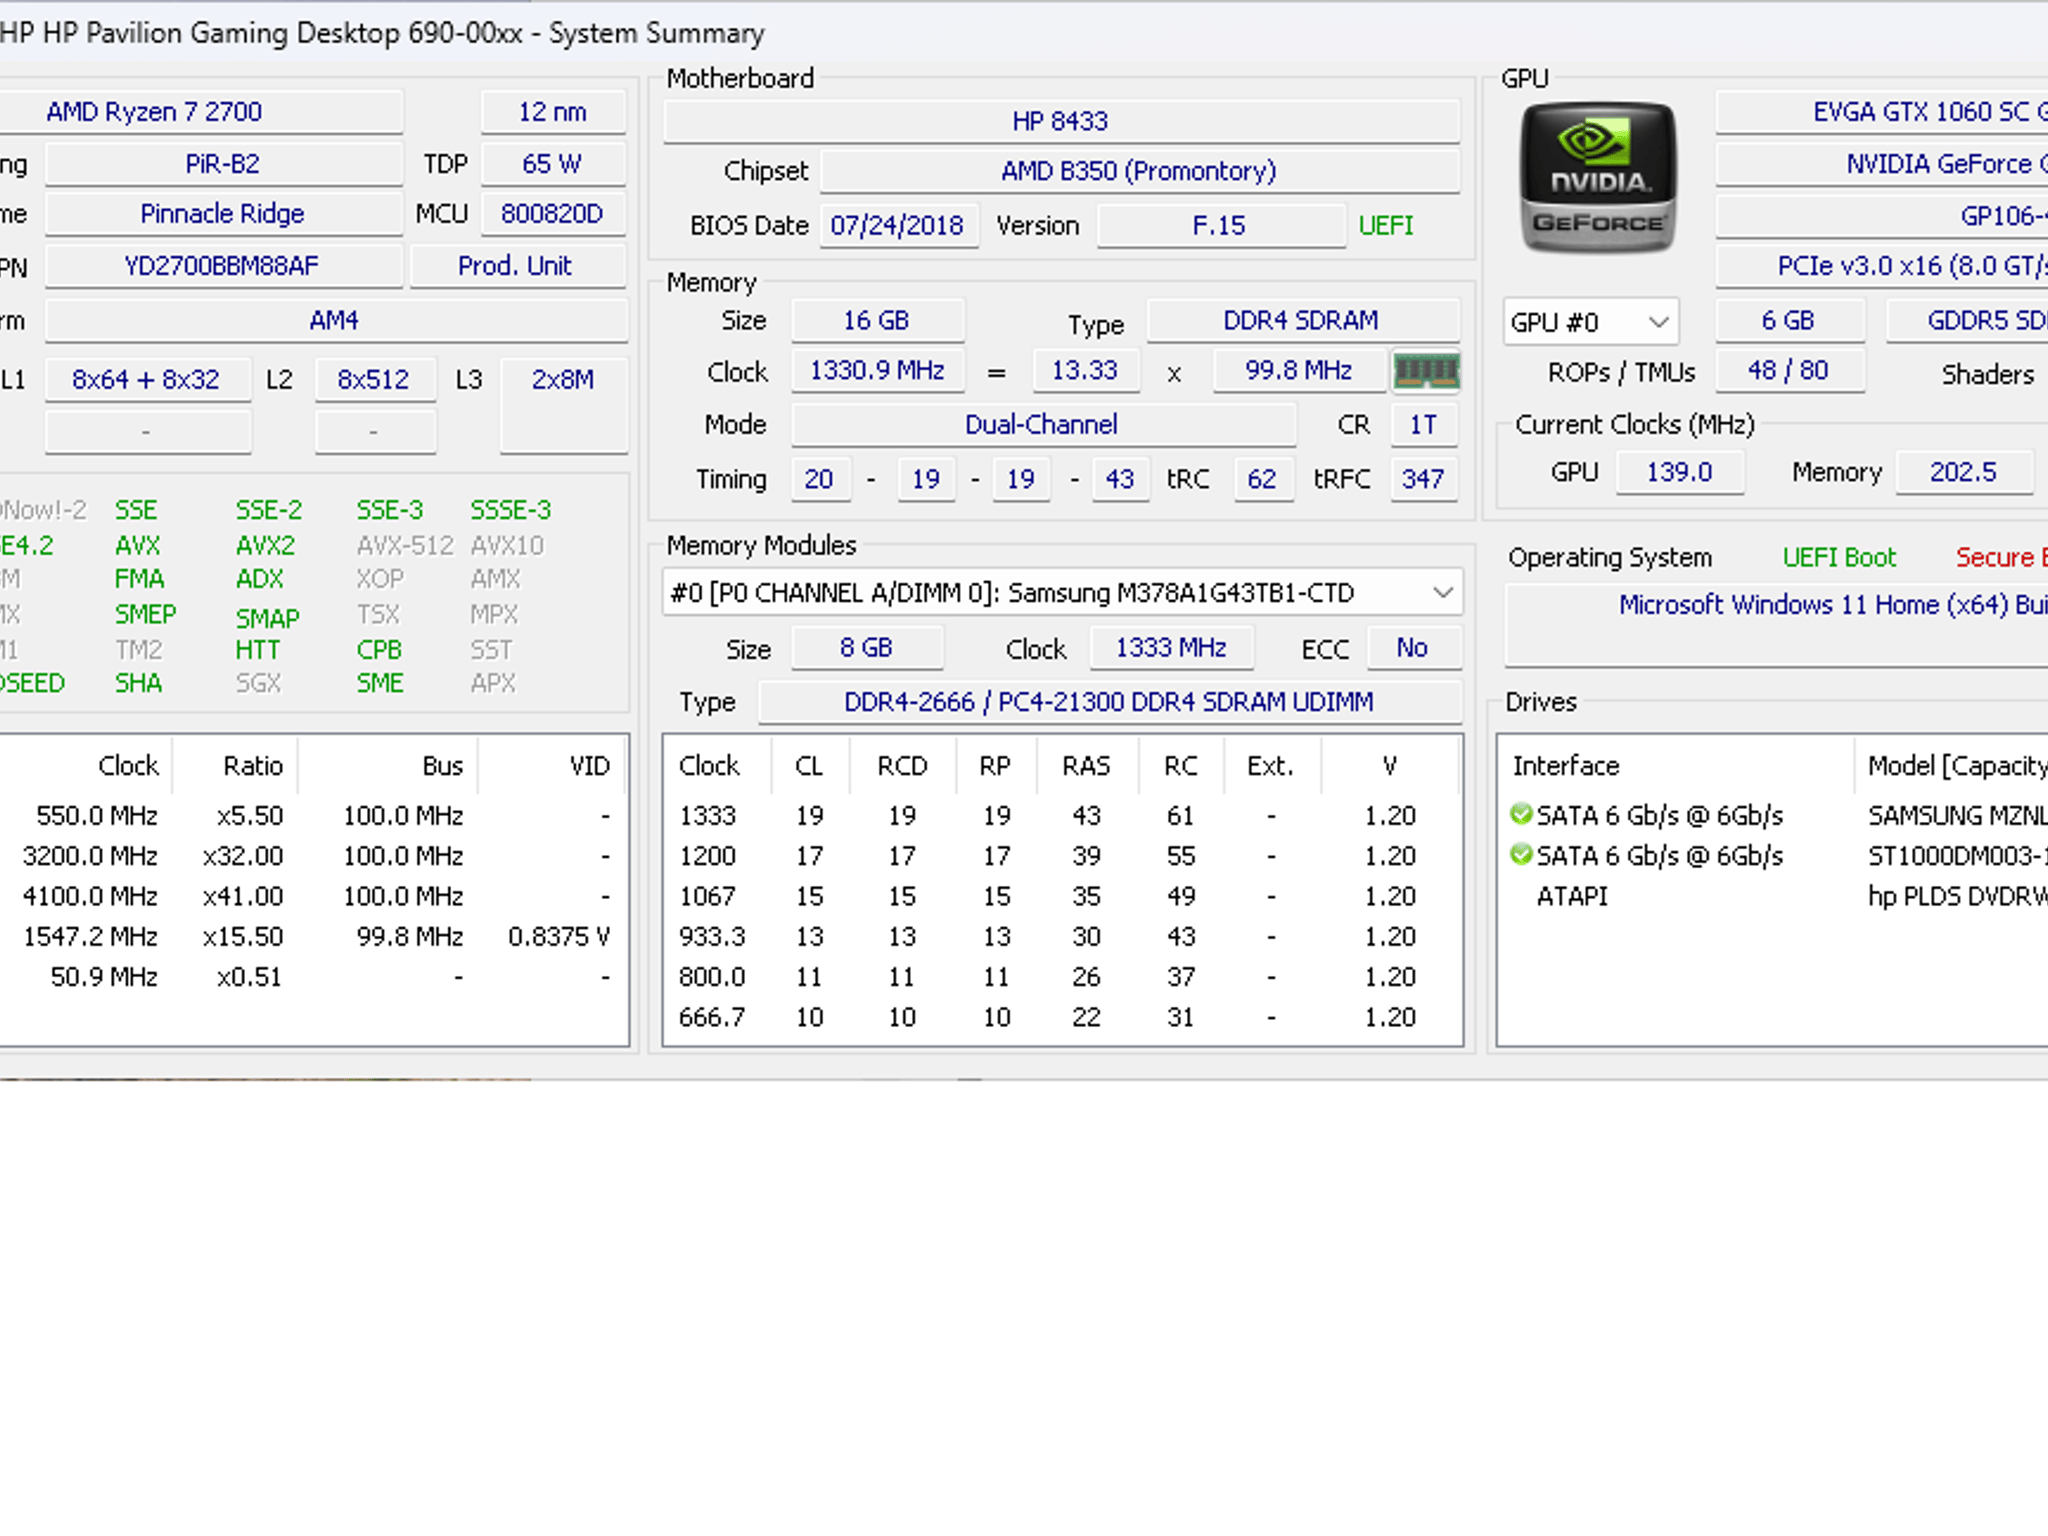The width and height of the screenshot is (2048, 1536).
Task: Open the GPU #0 selector dropdown
Action: (x=1590, y=322)
